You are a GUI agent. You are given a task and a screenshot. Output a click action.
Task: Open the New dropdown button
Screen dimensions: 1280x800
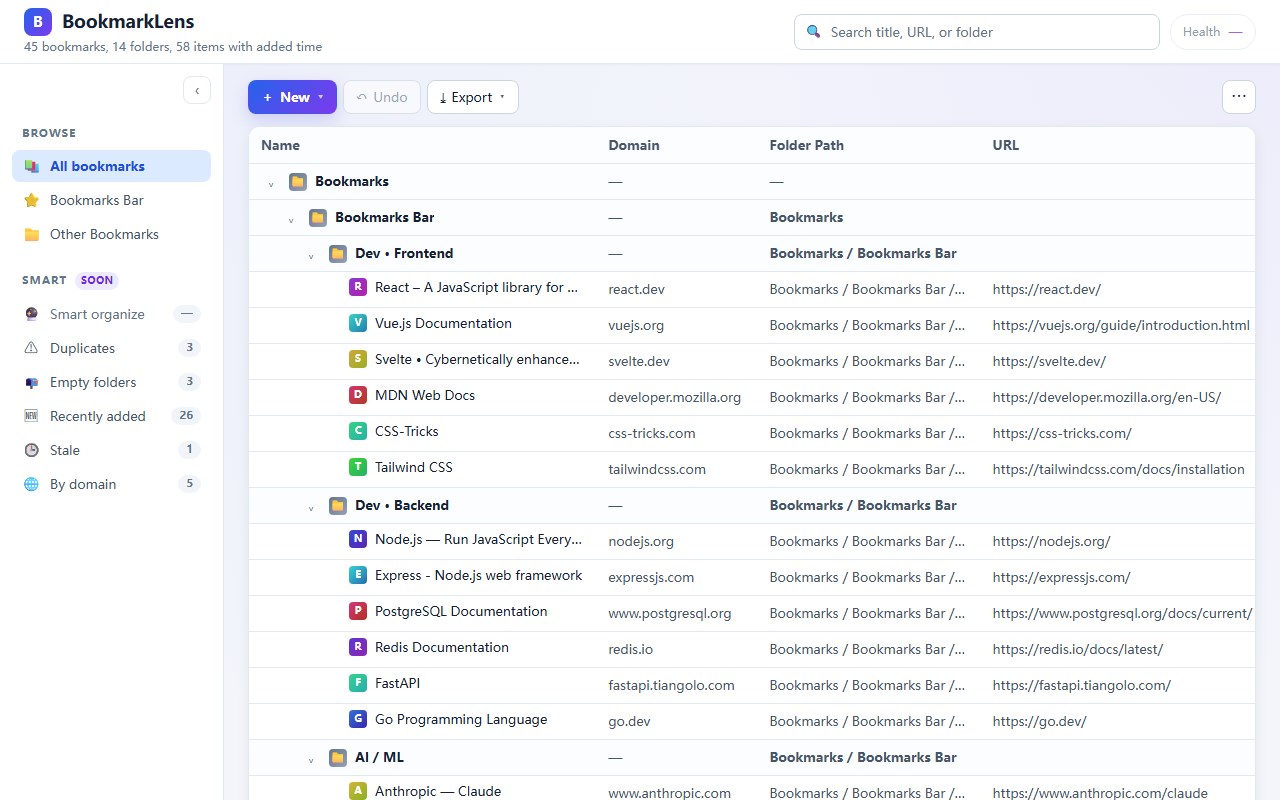(x=292, y=97)
